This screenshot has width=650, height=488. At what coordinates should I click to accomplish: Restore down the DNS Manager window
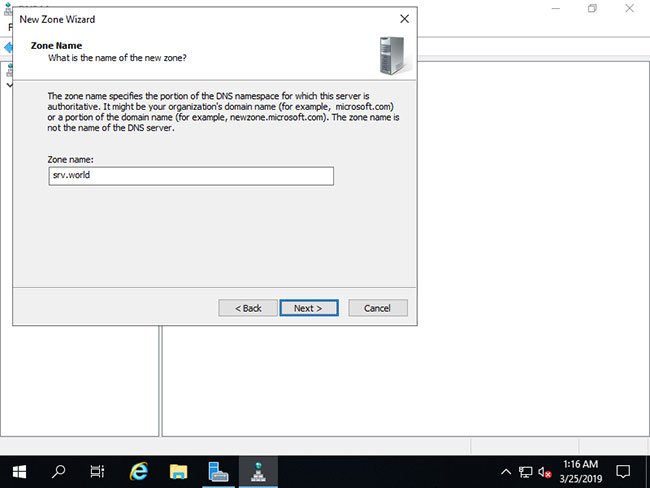point(592,8)
